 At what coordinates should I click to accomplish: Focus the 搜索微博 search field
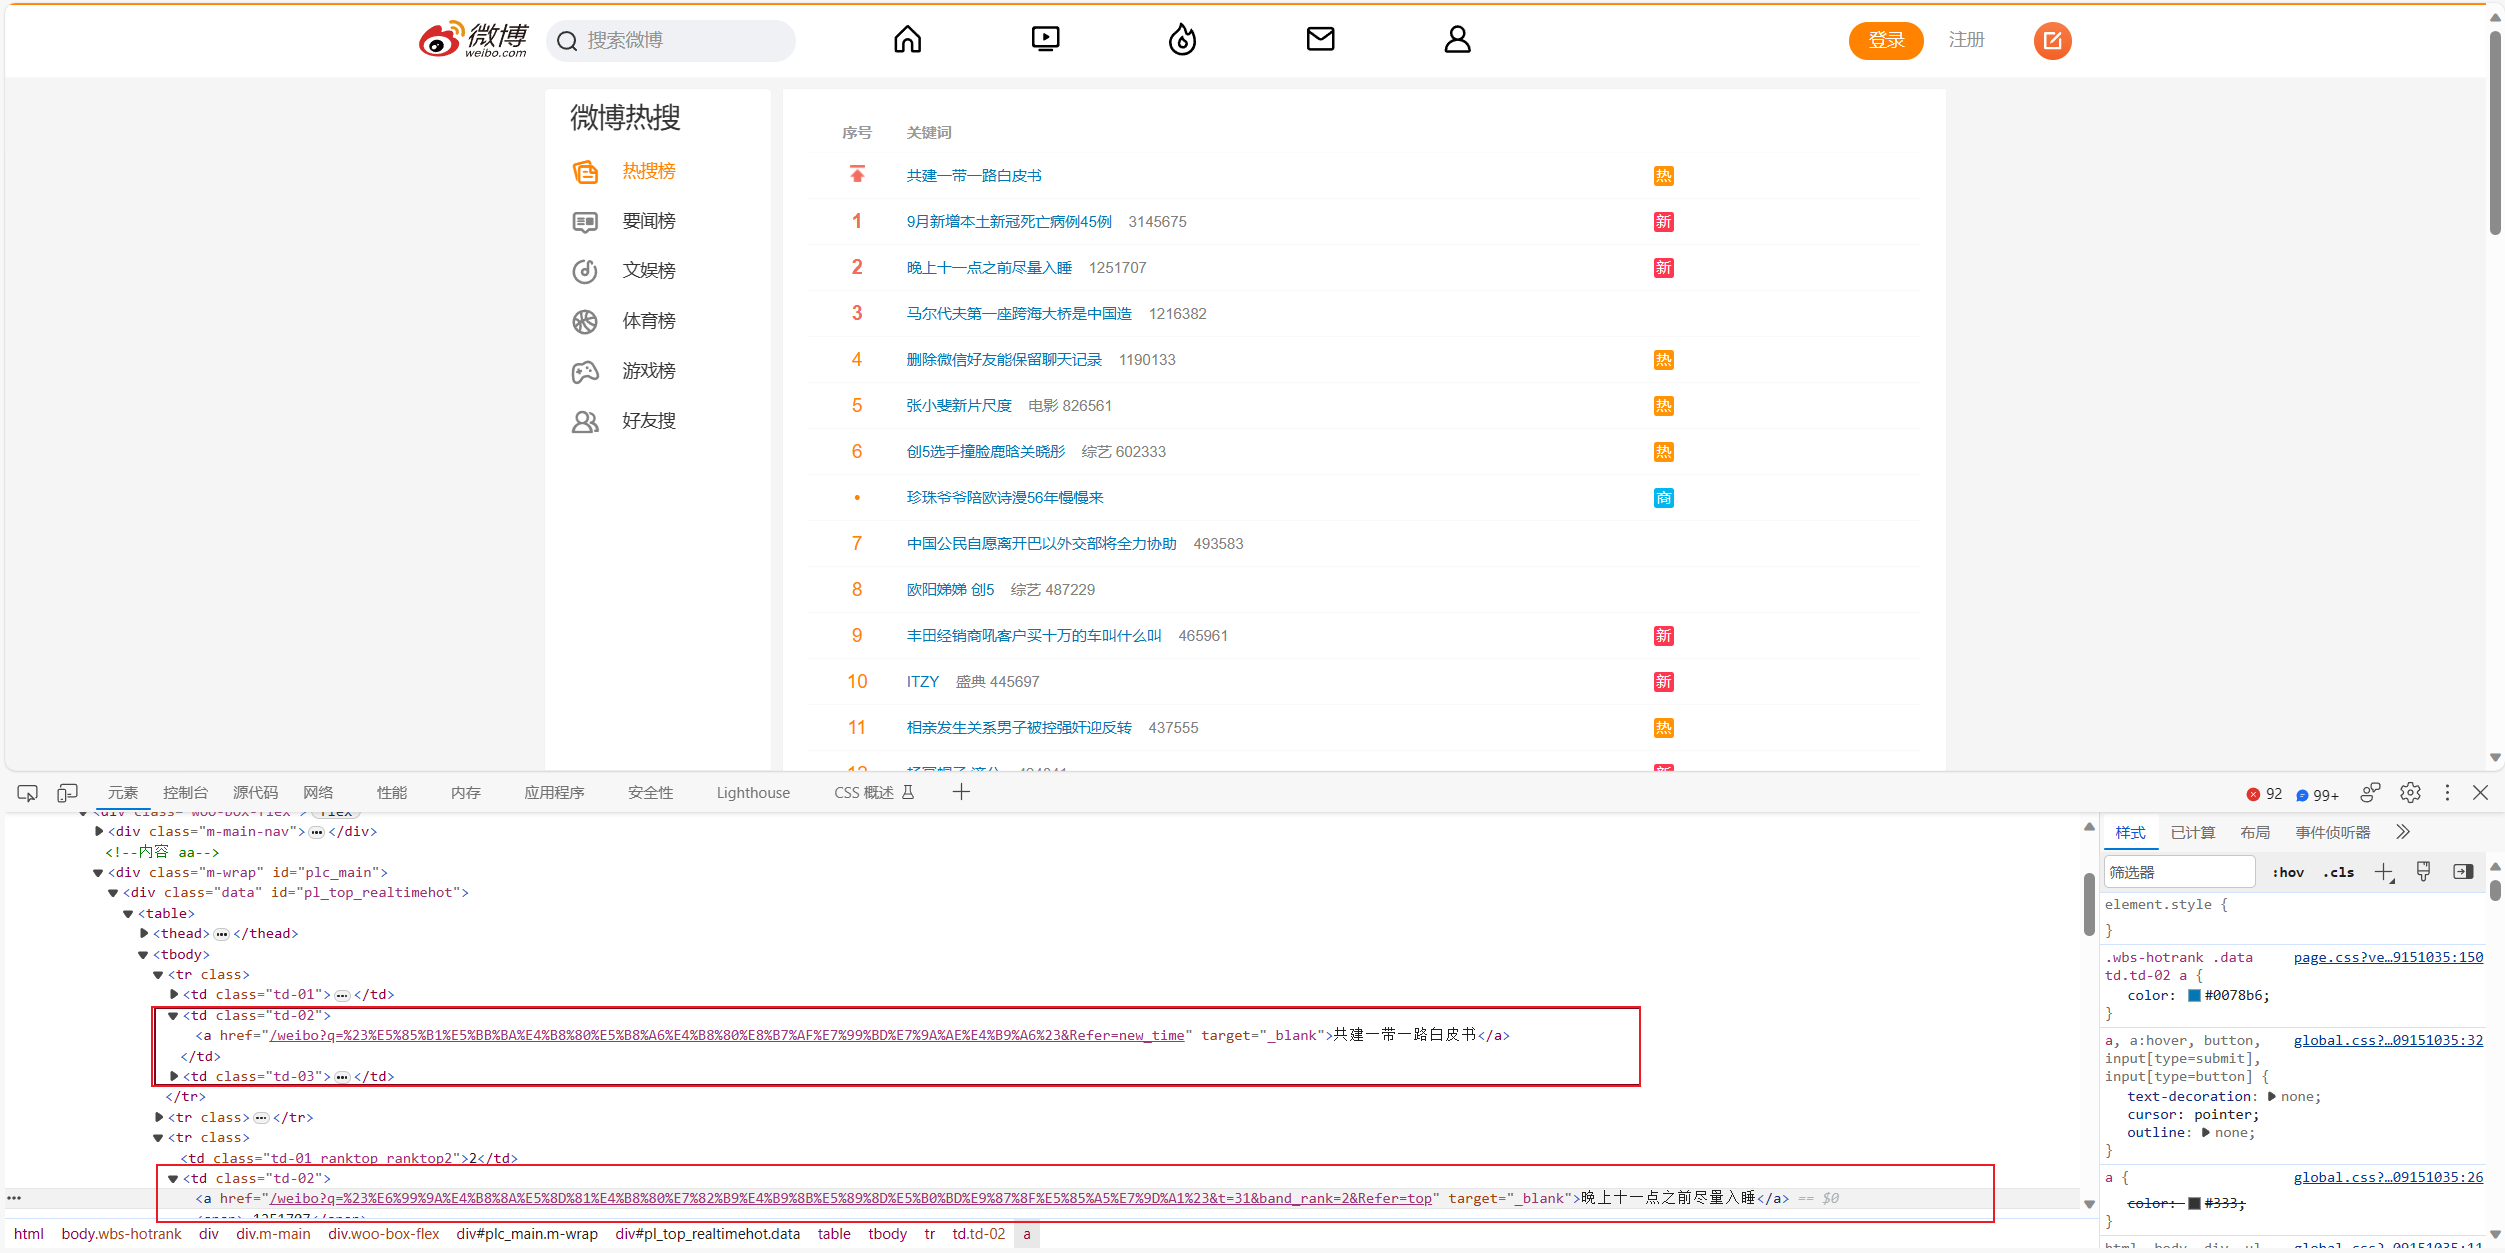tap(670, 41)
